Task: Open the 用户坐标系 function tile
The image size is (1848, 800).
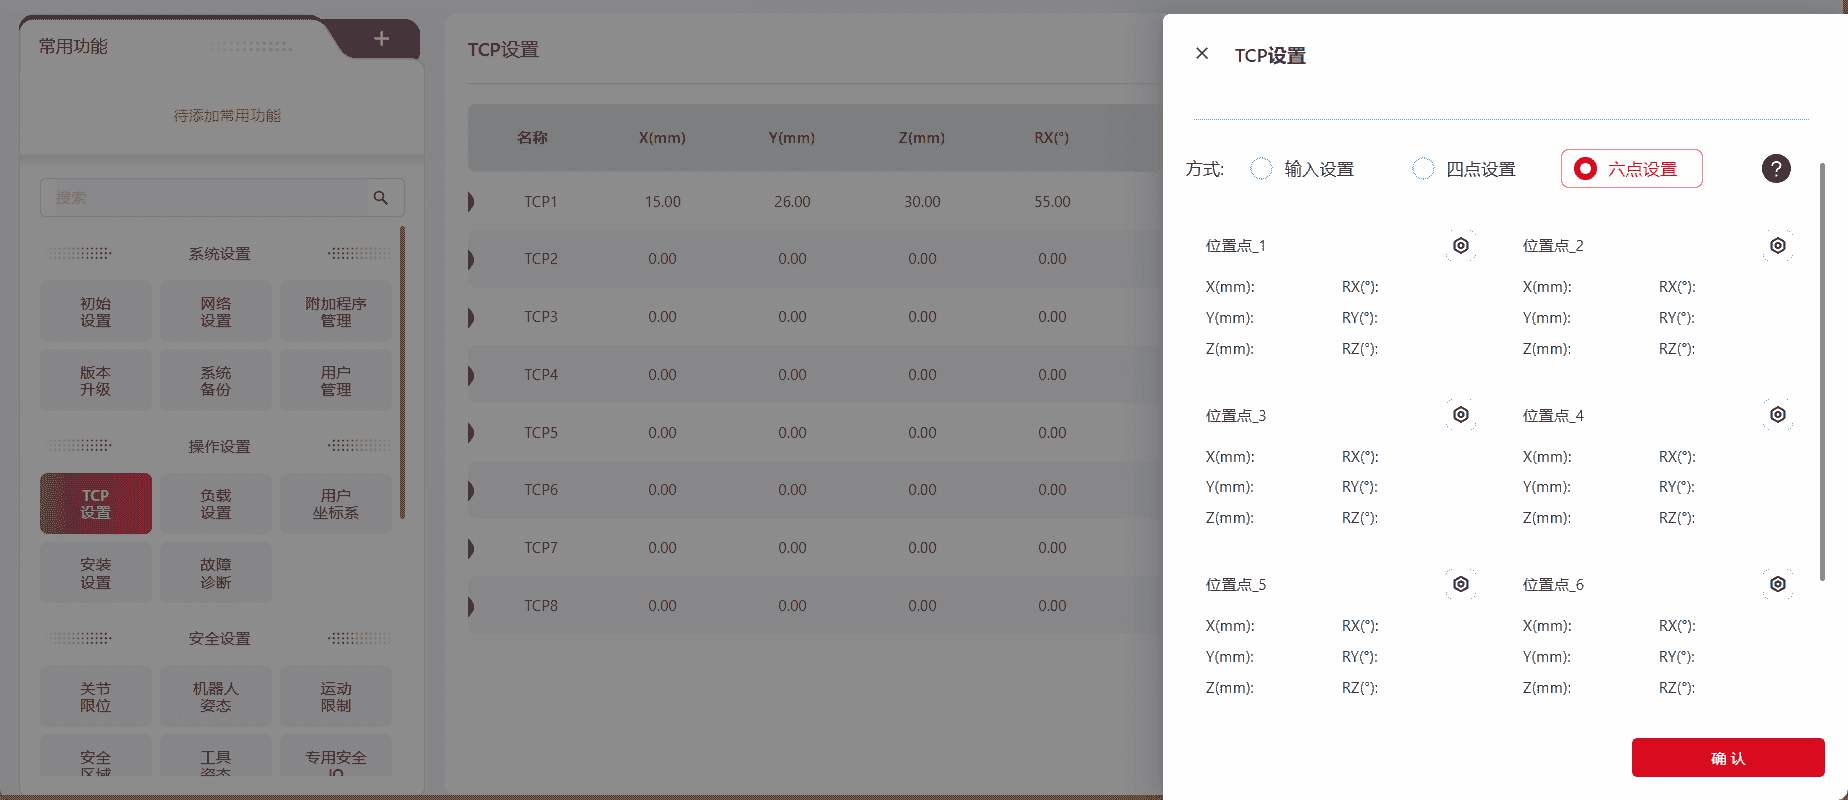Action: 336,504
